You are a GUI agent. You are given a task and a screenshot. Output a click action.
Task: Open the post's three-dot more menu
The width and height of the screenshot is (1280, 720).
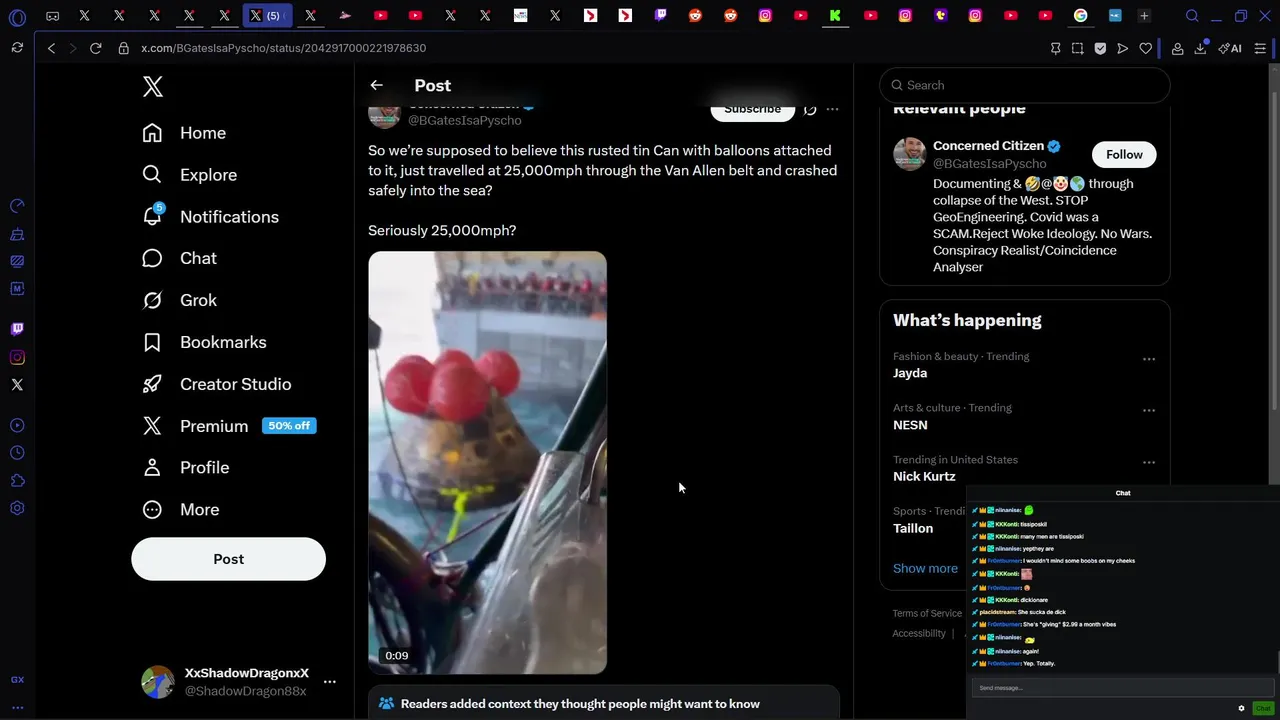coord(832,109)
